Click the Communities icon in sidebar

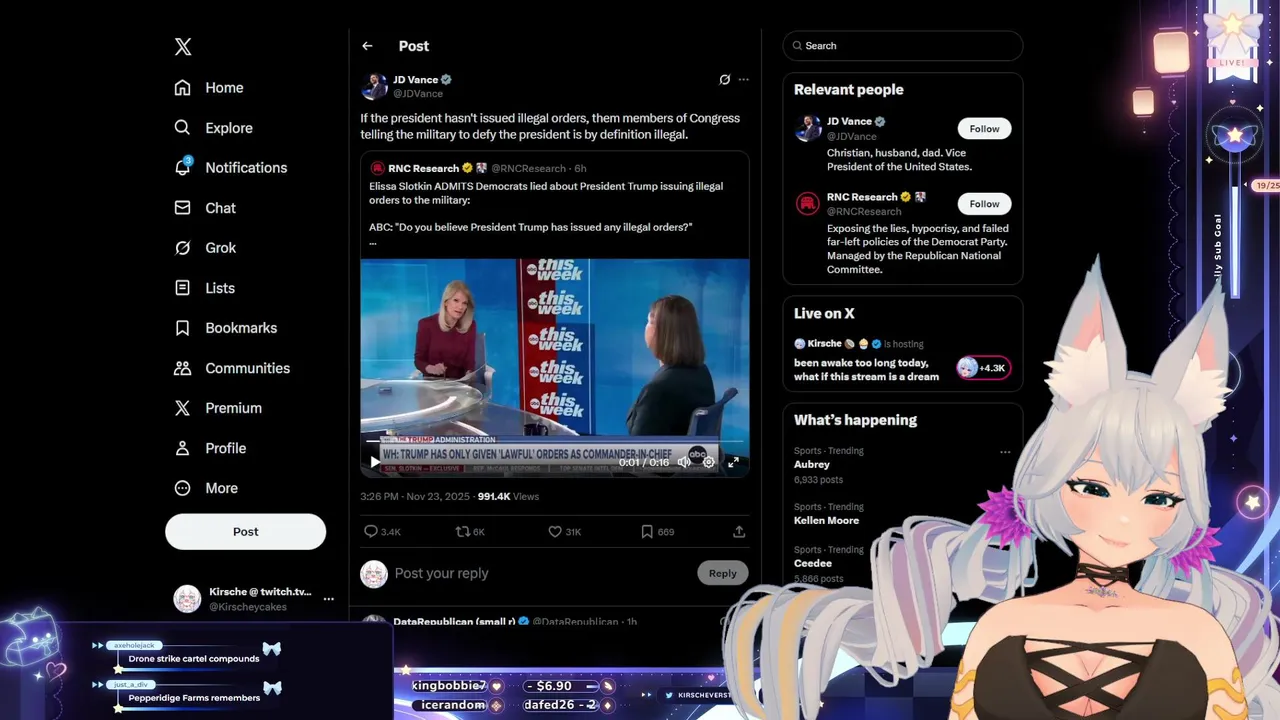pos(182,368)
